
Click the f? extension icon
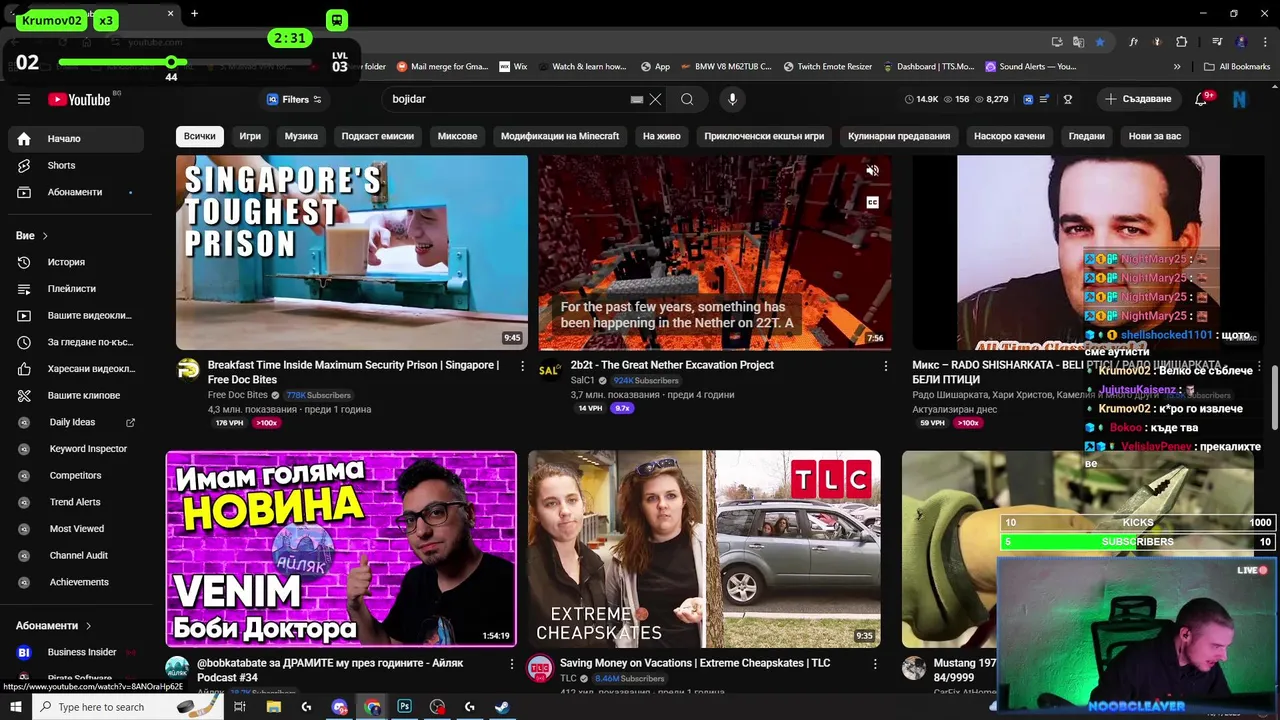(x=1133, y=42)
